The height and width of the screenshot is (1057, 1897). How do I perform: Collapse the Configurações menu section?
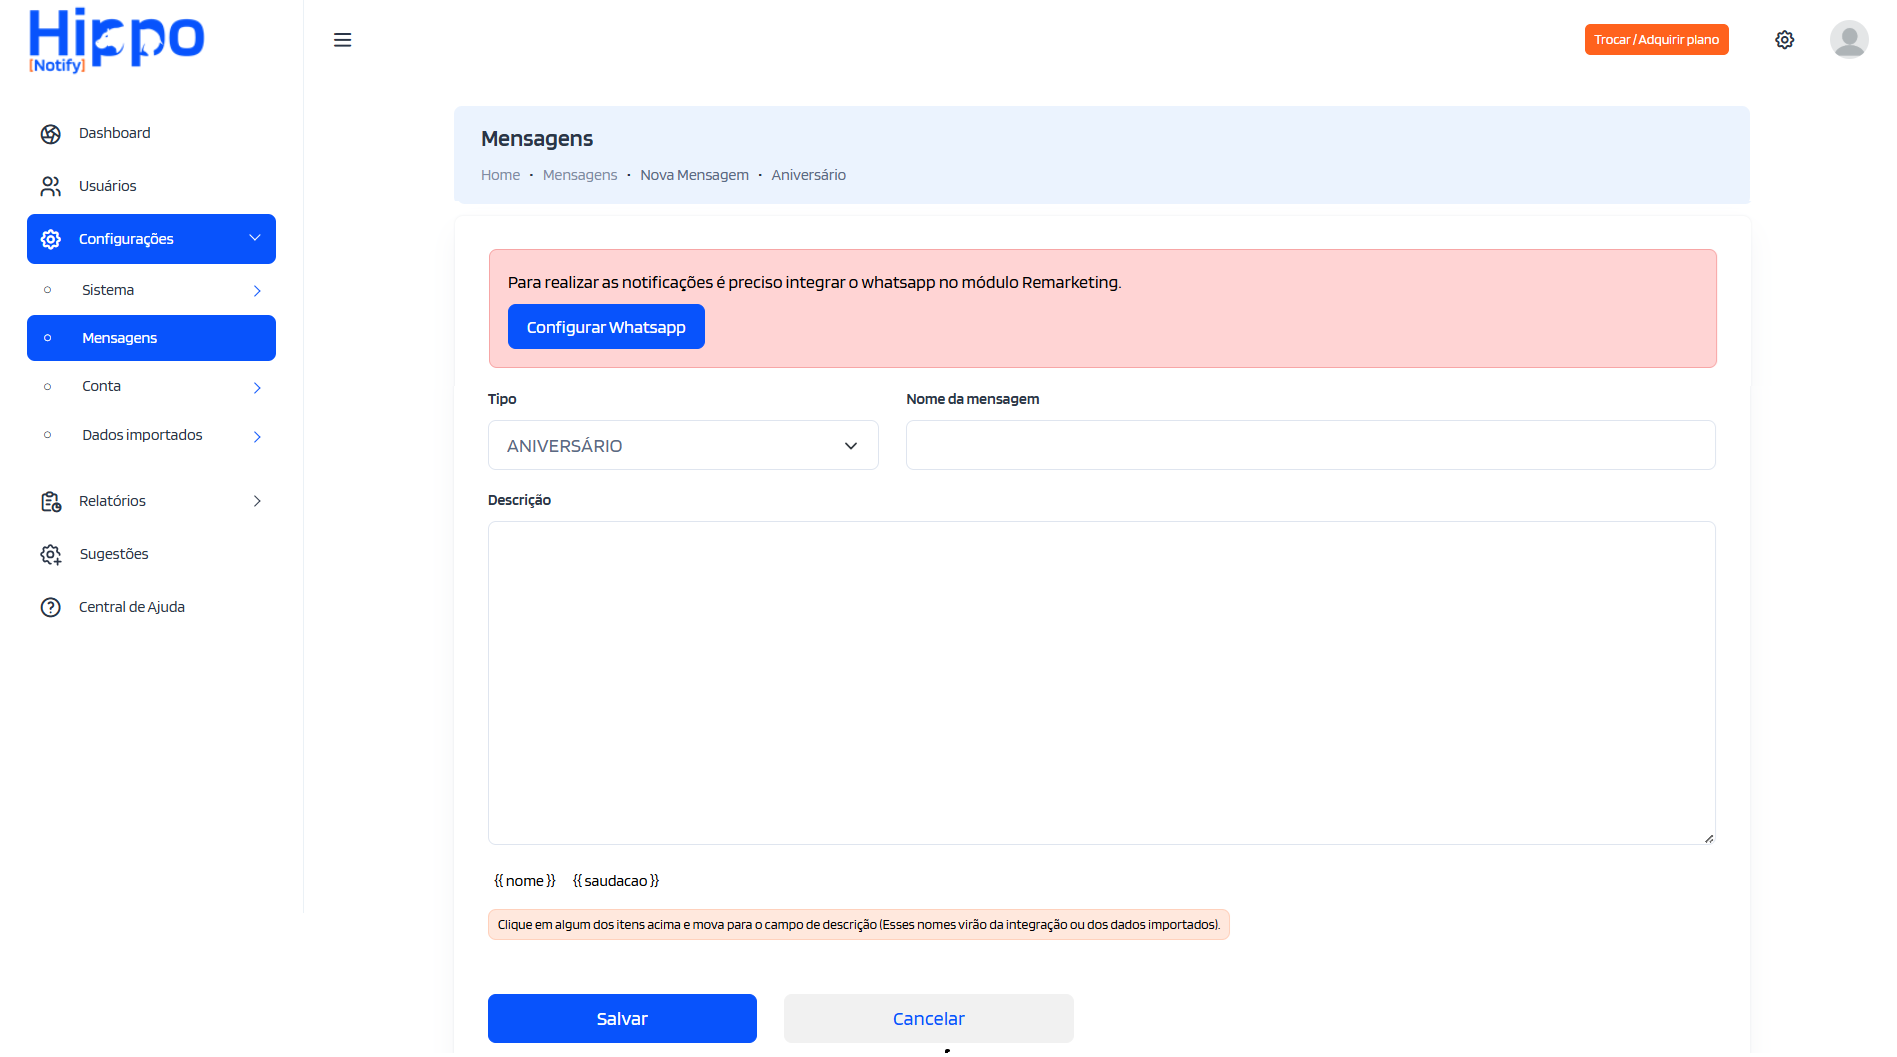pos(254,239)
